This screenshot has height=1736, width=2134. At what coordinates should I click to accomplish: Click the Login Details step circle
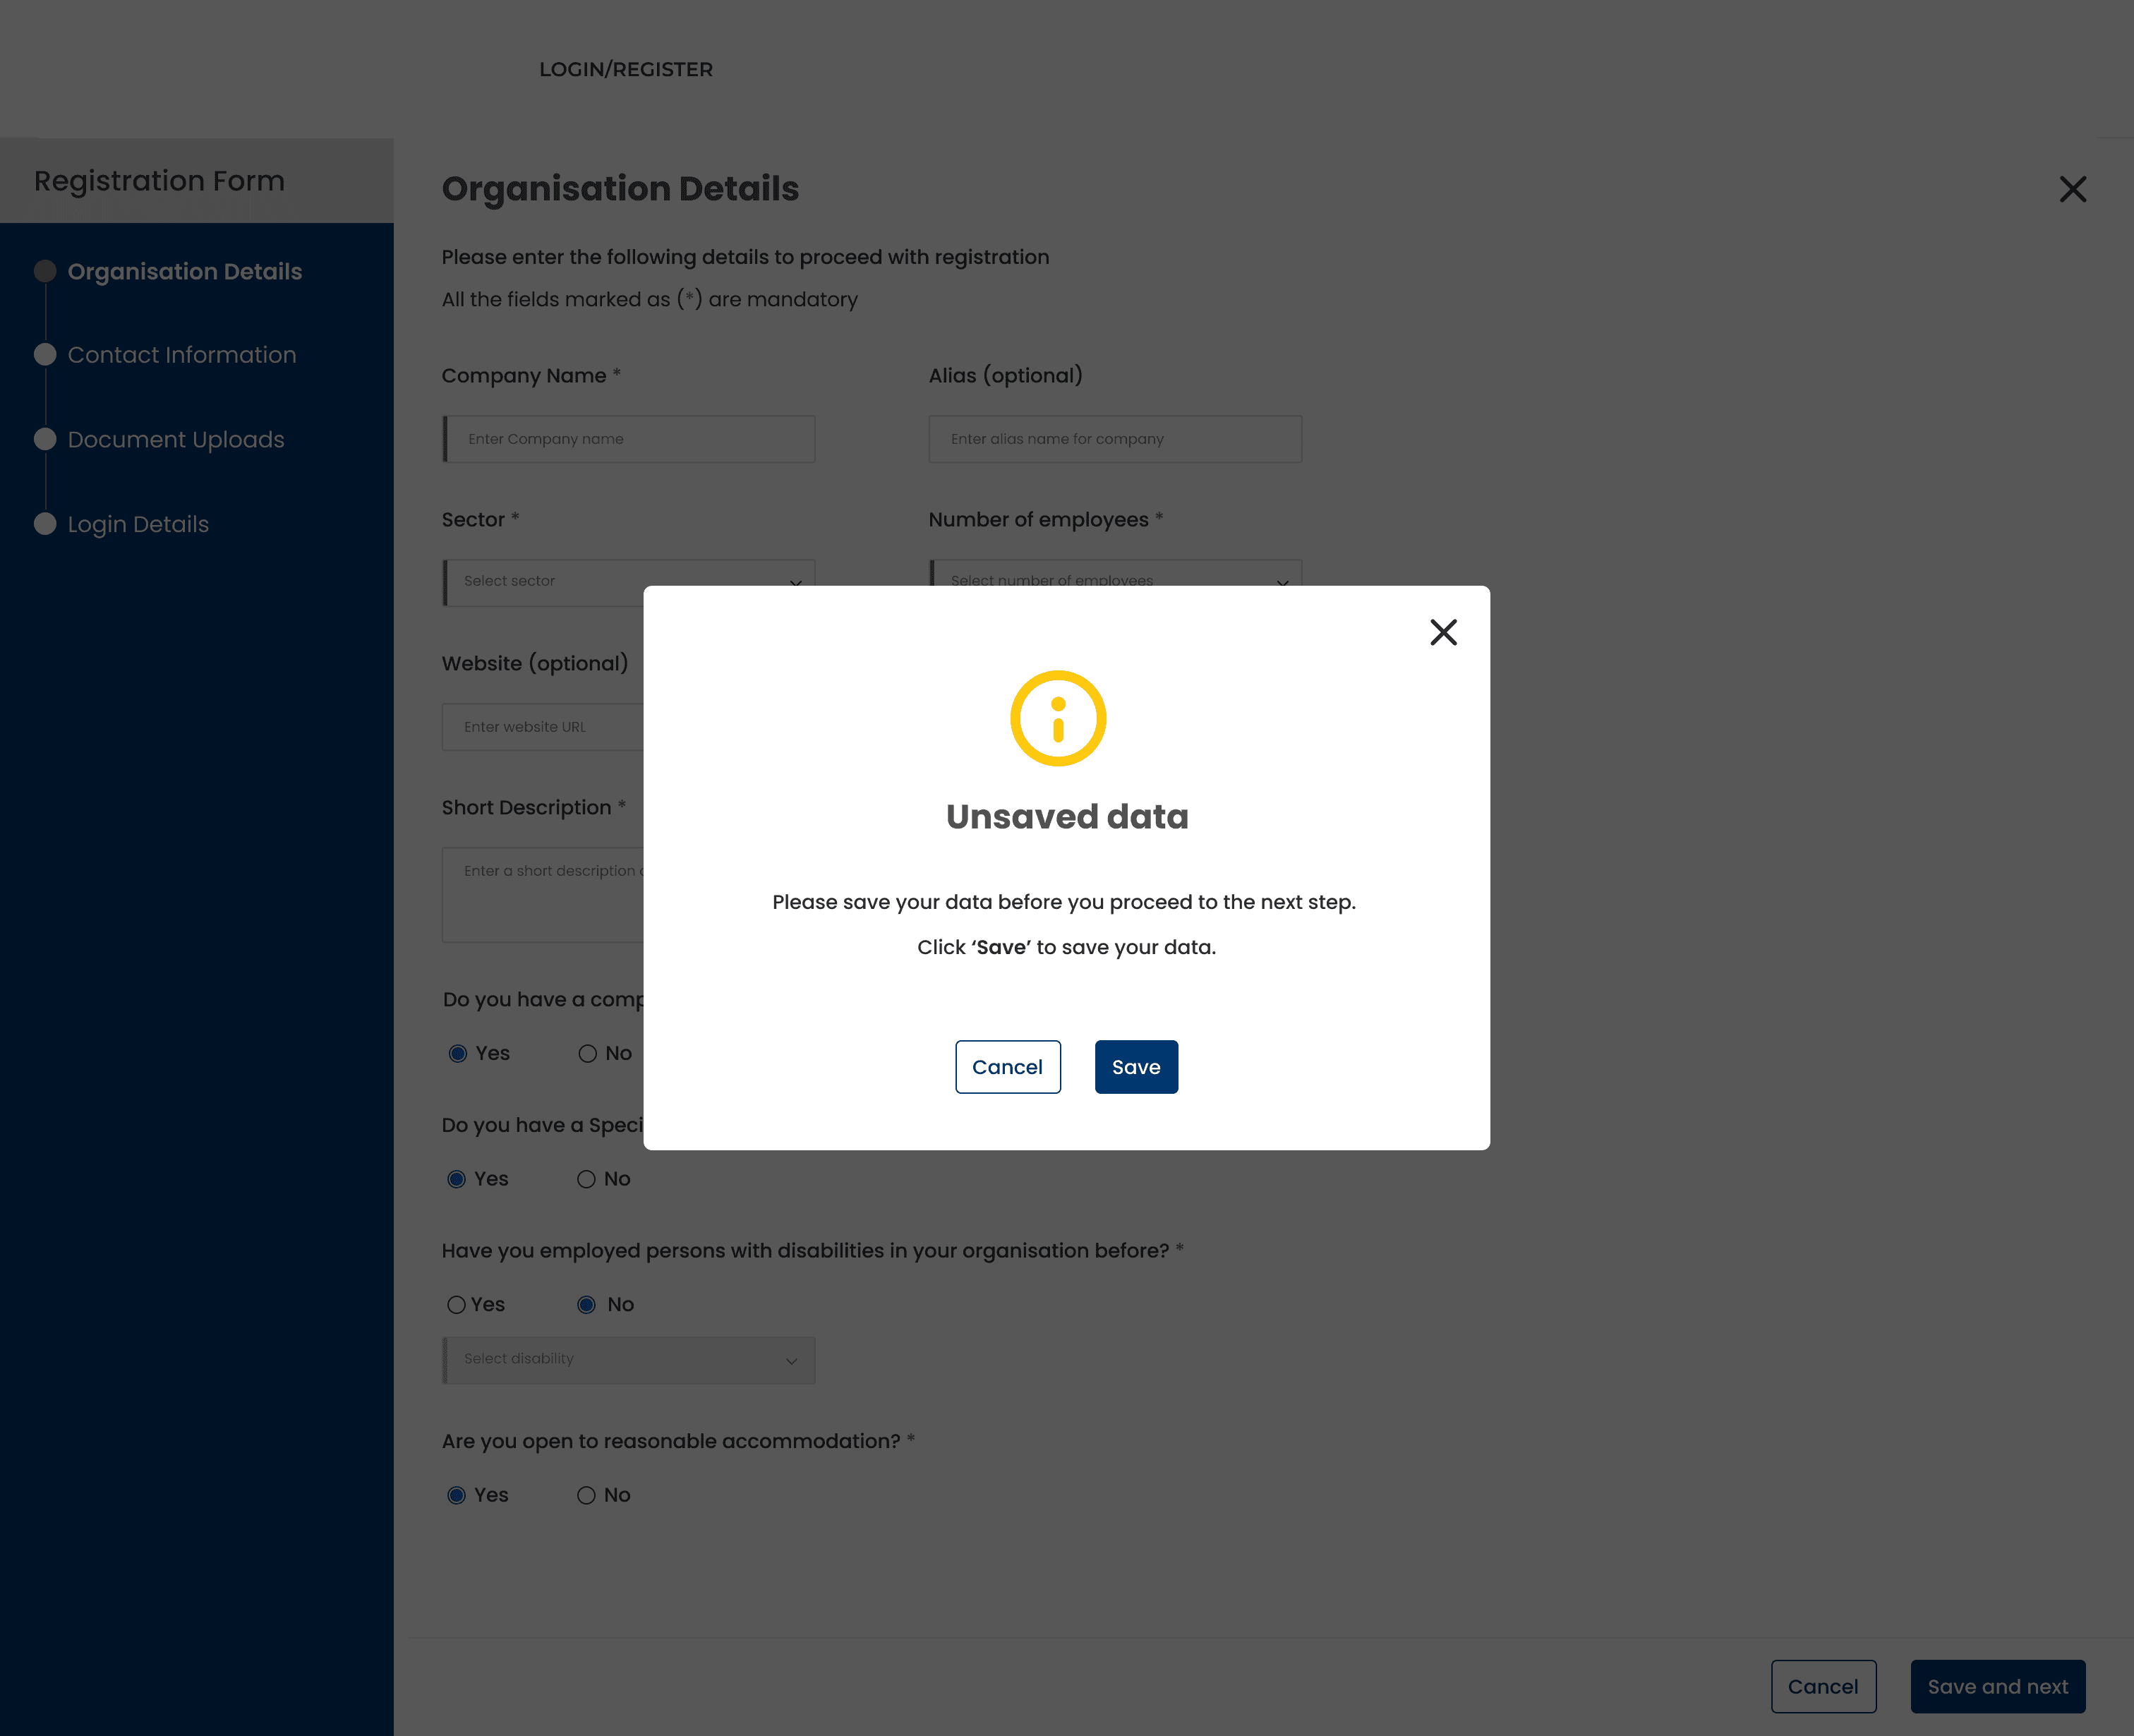[45, 524]
